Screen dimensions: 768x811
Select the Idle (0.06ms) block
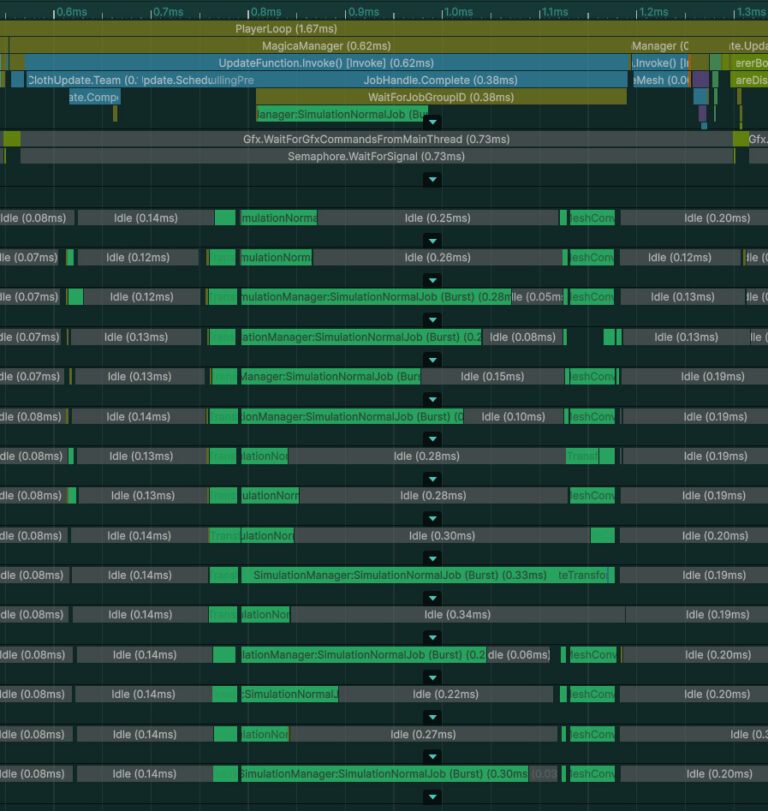[518, 655]
